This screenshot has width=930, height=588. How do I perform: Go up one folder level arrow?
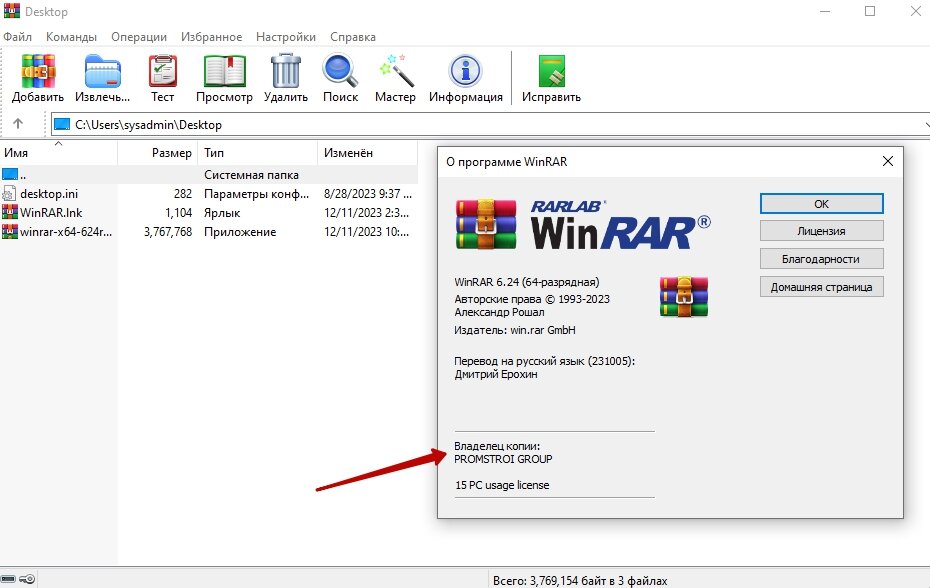18,123
